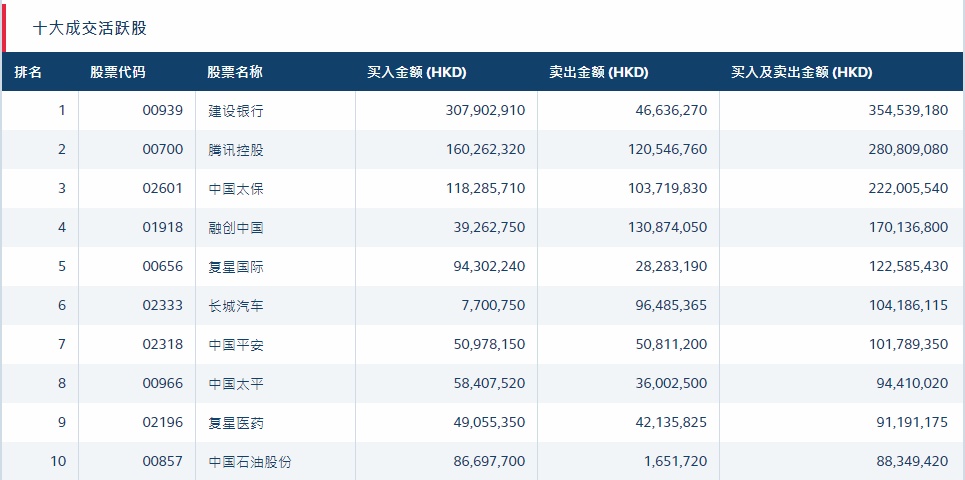Select 腾讯控股 stock name
Viewport: 965px width, 480px height.
(x=236, y=150)
